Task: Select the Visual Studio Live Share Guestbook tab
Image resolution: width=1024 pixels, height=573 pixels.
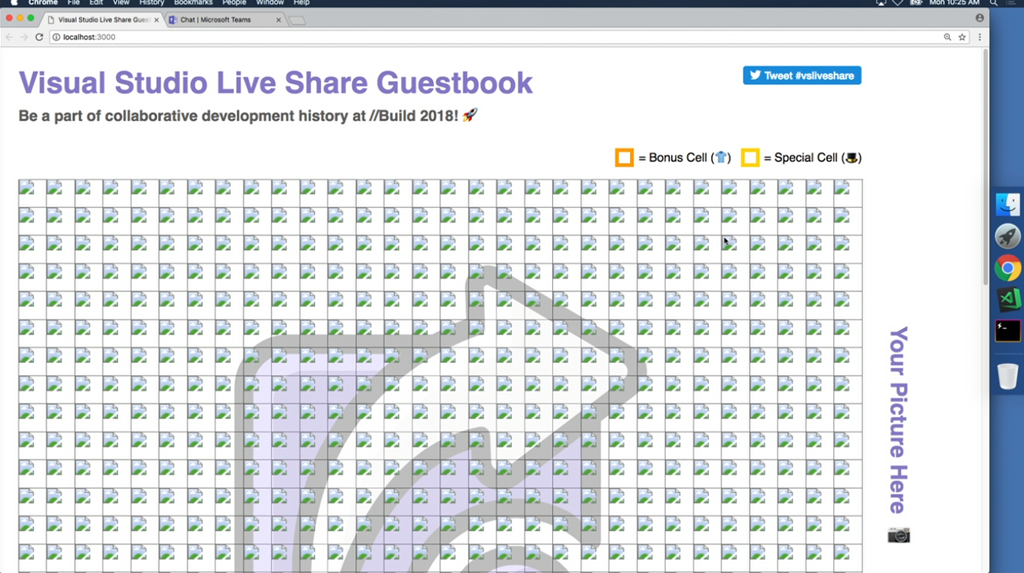Action: tap(103, 20)
